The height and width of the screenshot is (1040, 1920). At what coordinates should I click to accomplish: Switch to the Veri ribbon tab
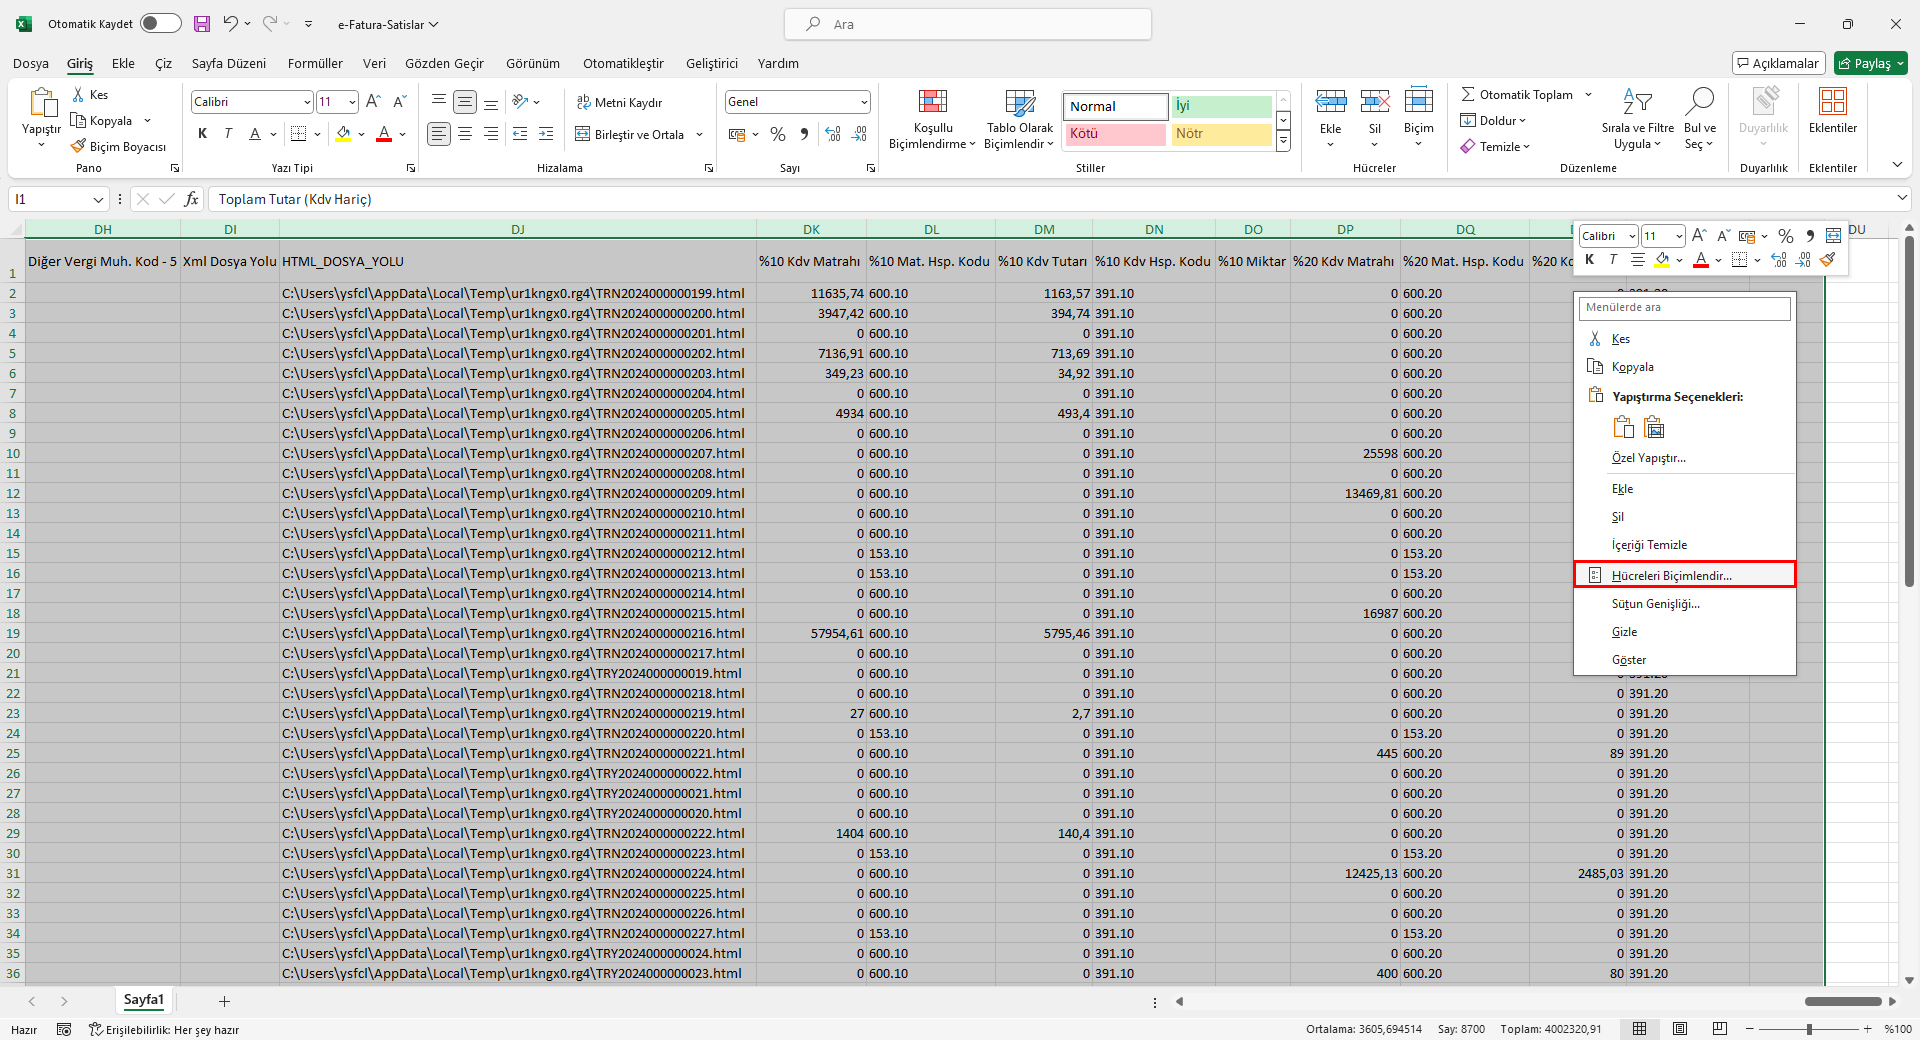point(374,64)
